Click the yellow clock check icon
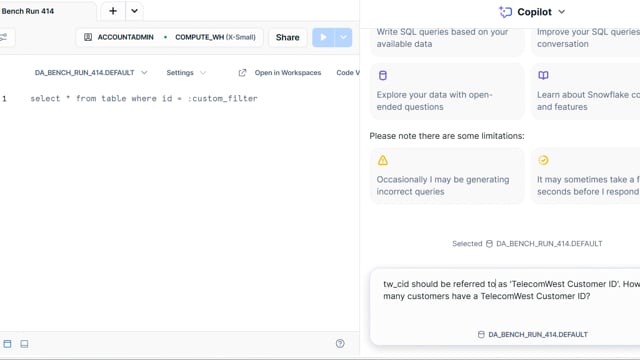Screen dimensions: 640x360 (x=543, y=160)
